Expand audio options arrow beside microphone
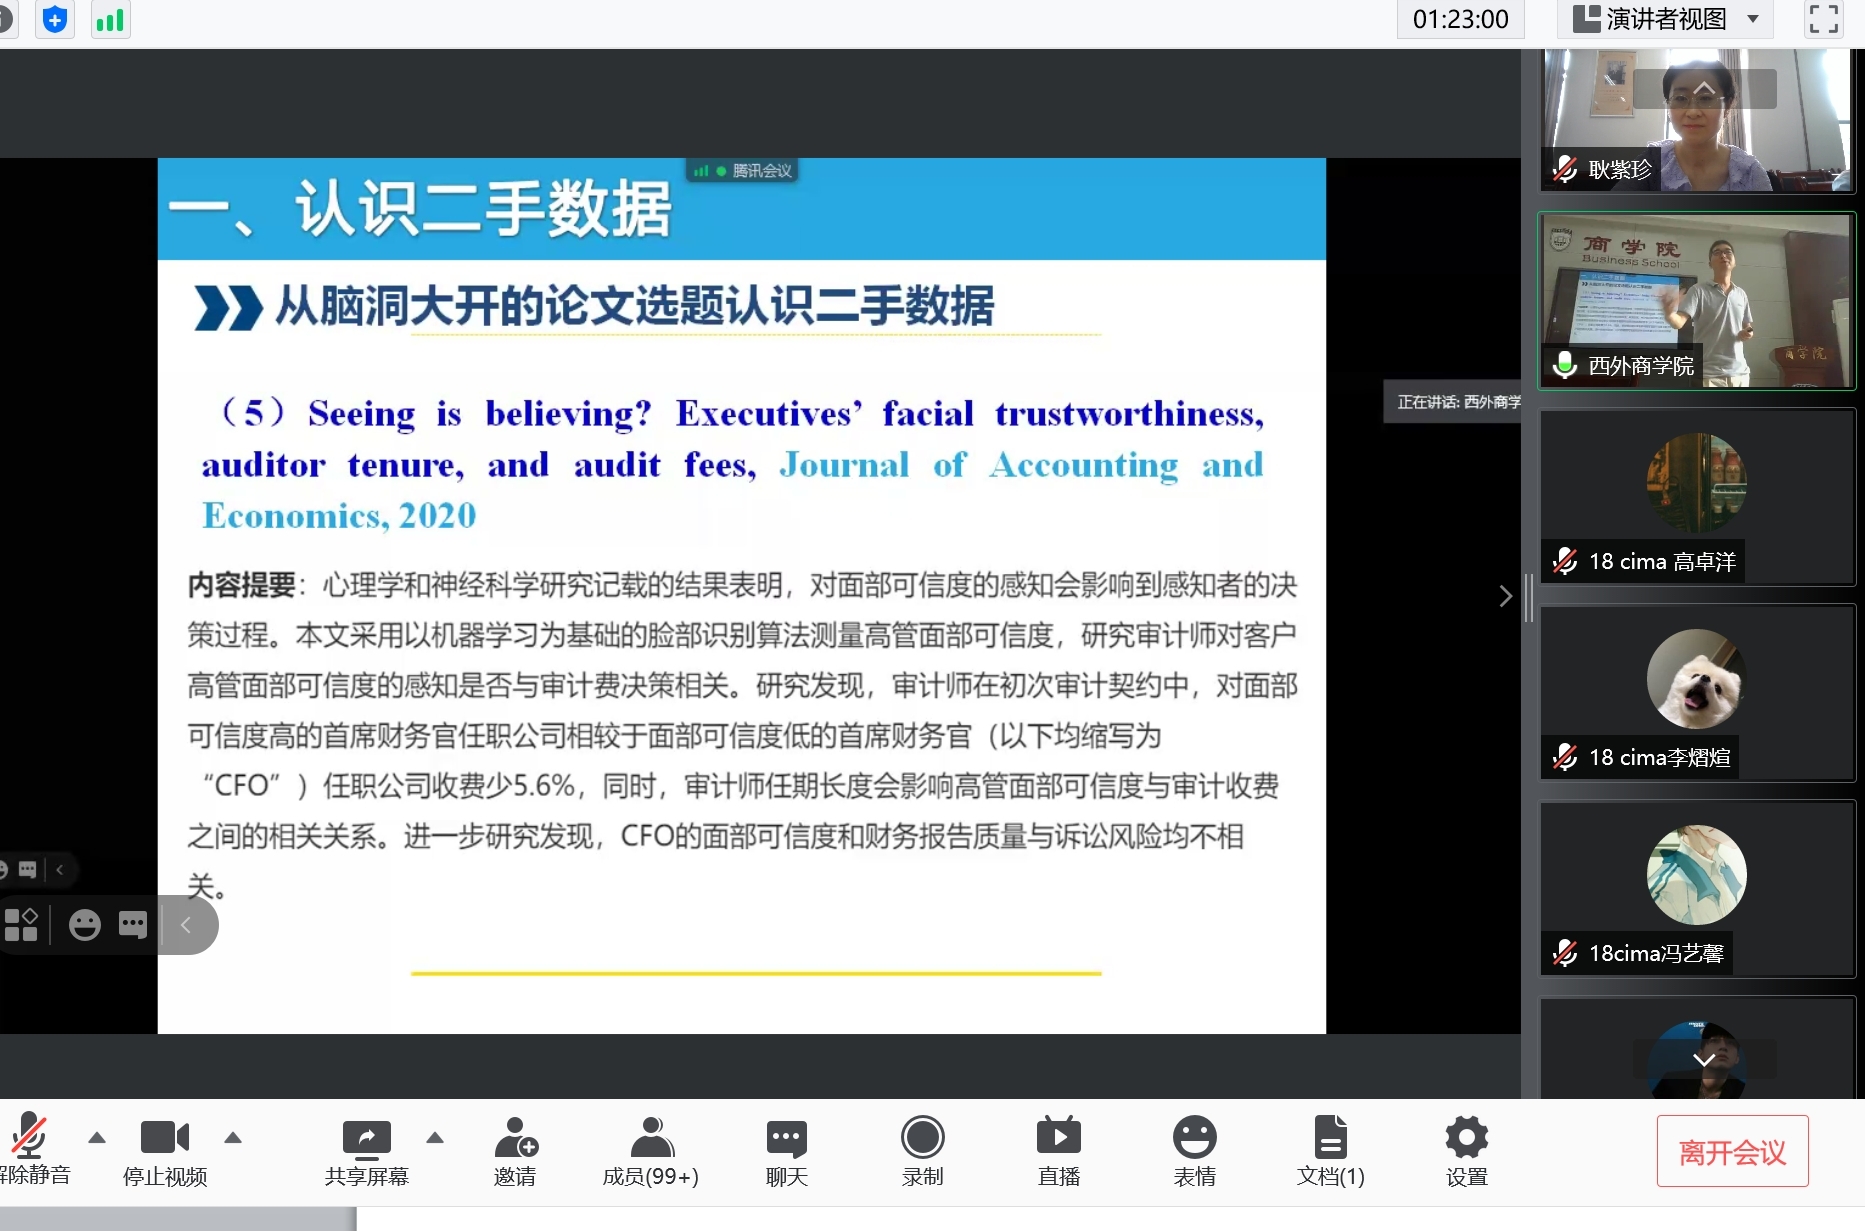Screen dimensions: 1865x1232 [x=97, y=1138]
